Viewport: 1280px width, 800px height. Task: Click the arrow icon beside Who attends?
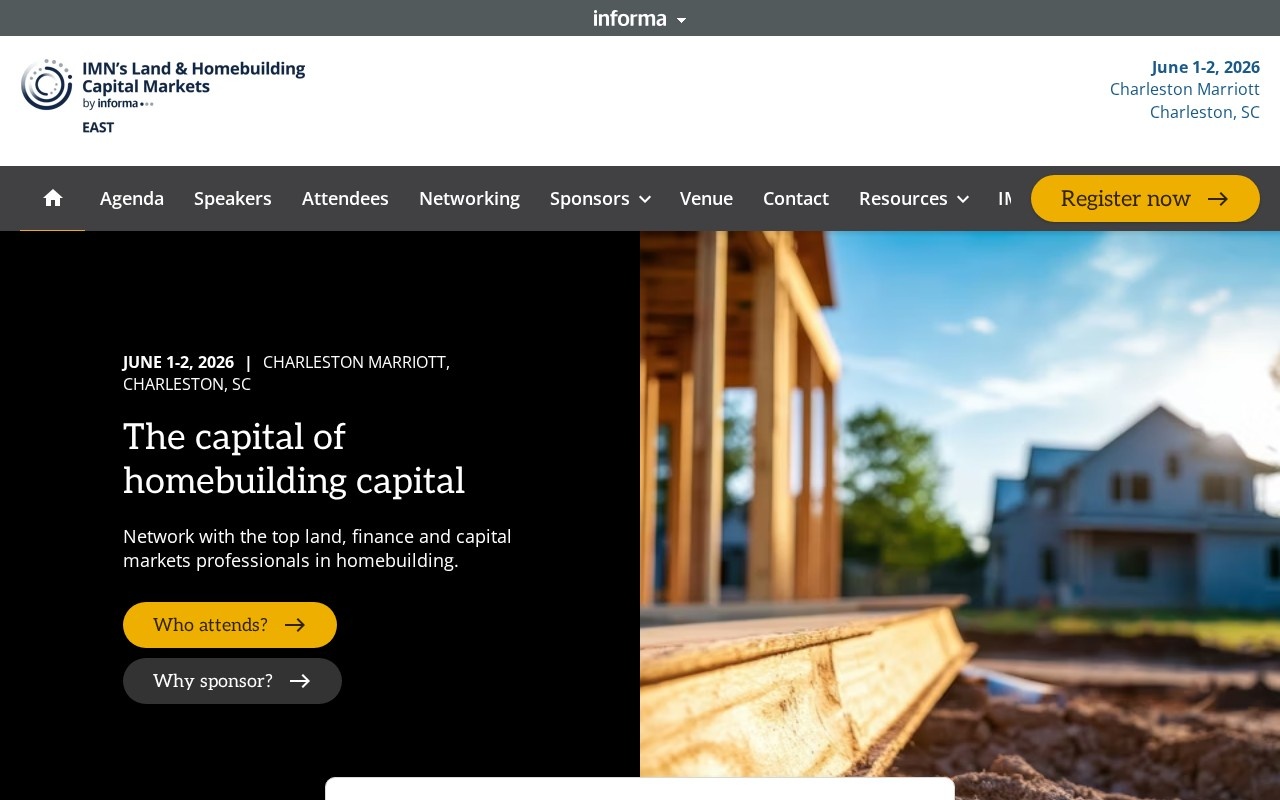coord(295,625)
